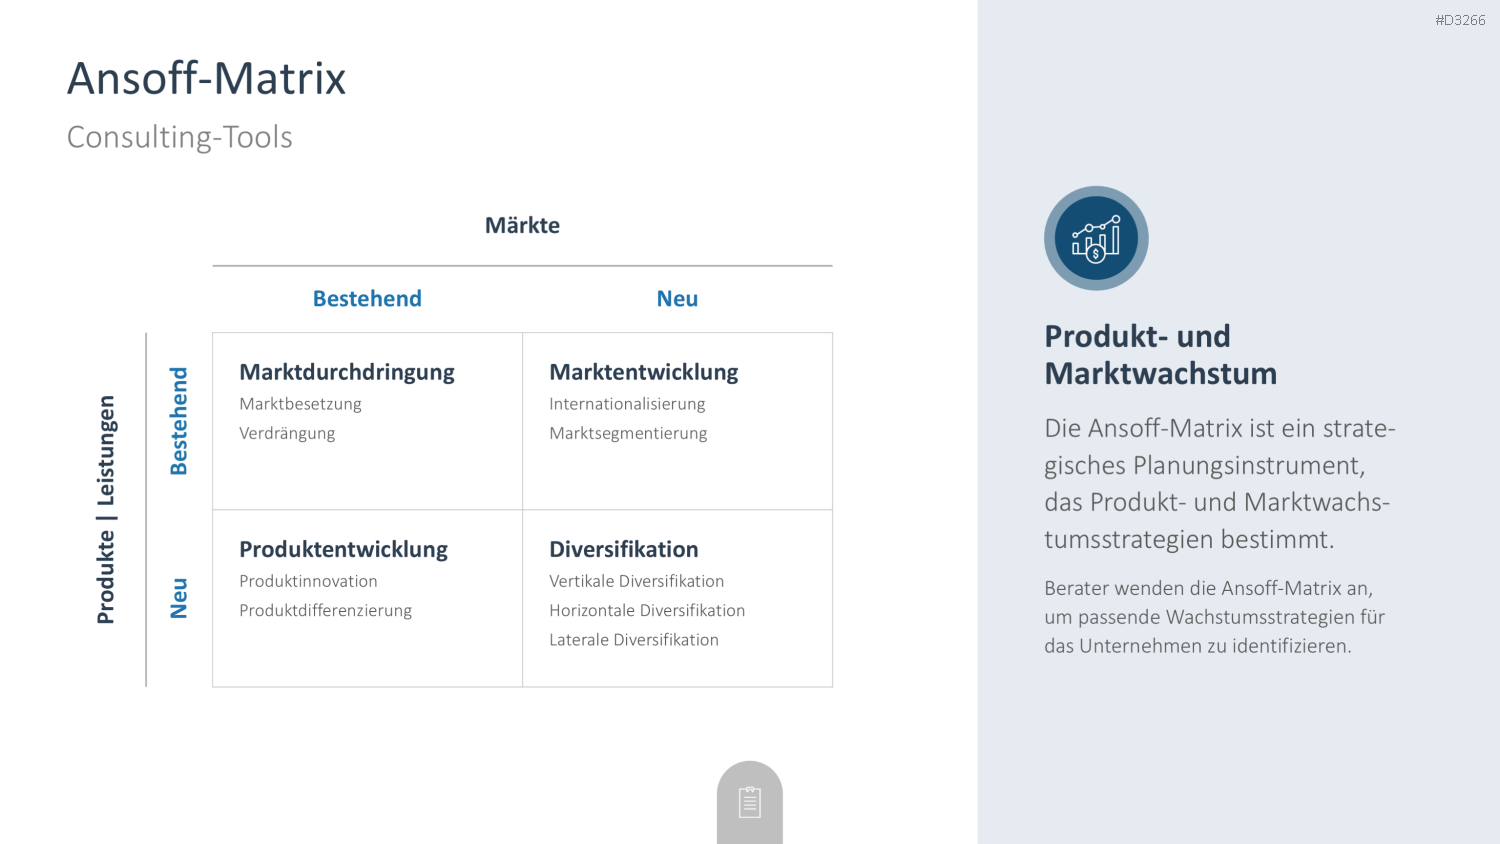Click the Produkte | Leistungen vertical label
1500x844 pixels.
coord(106,510)
